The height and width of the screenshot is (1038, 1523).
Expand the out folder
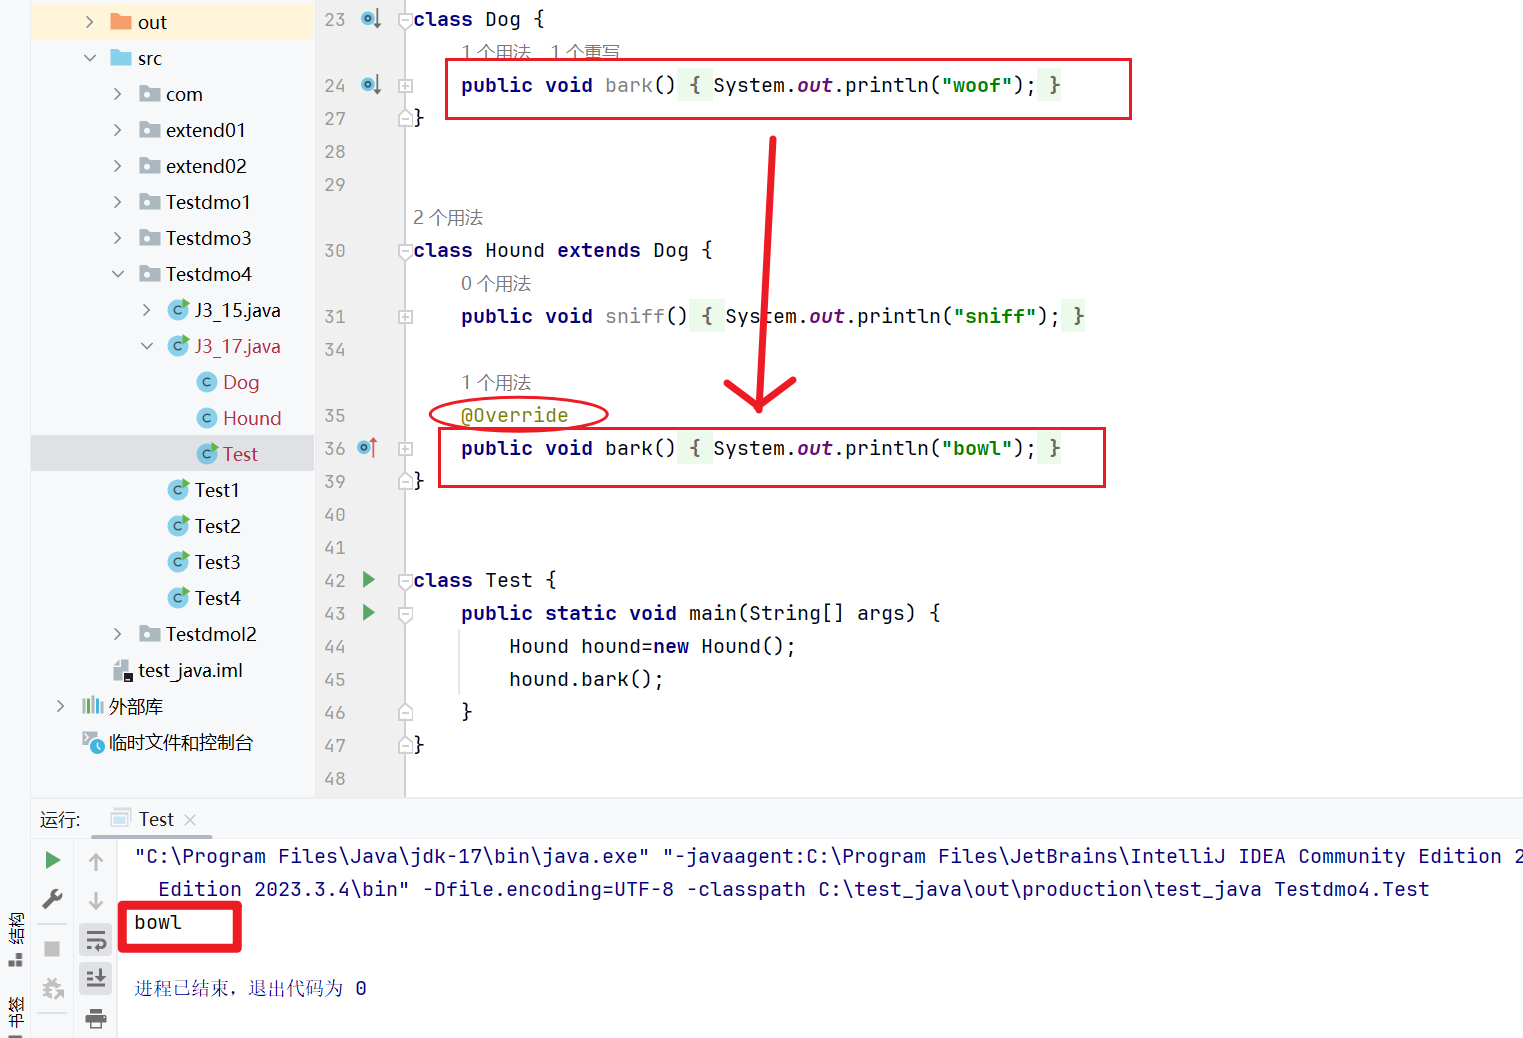coord(90,22)
